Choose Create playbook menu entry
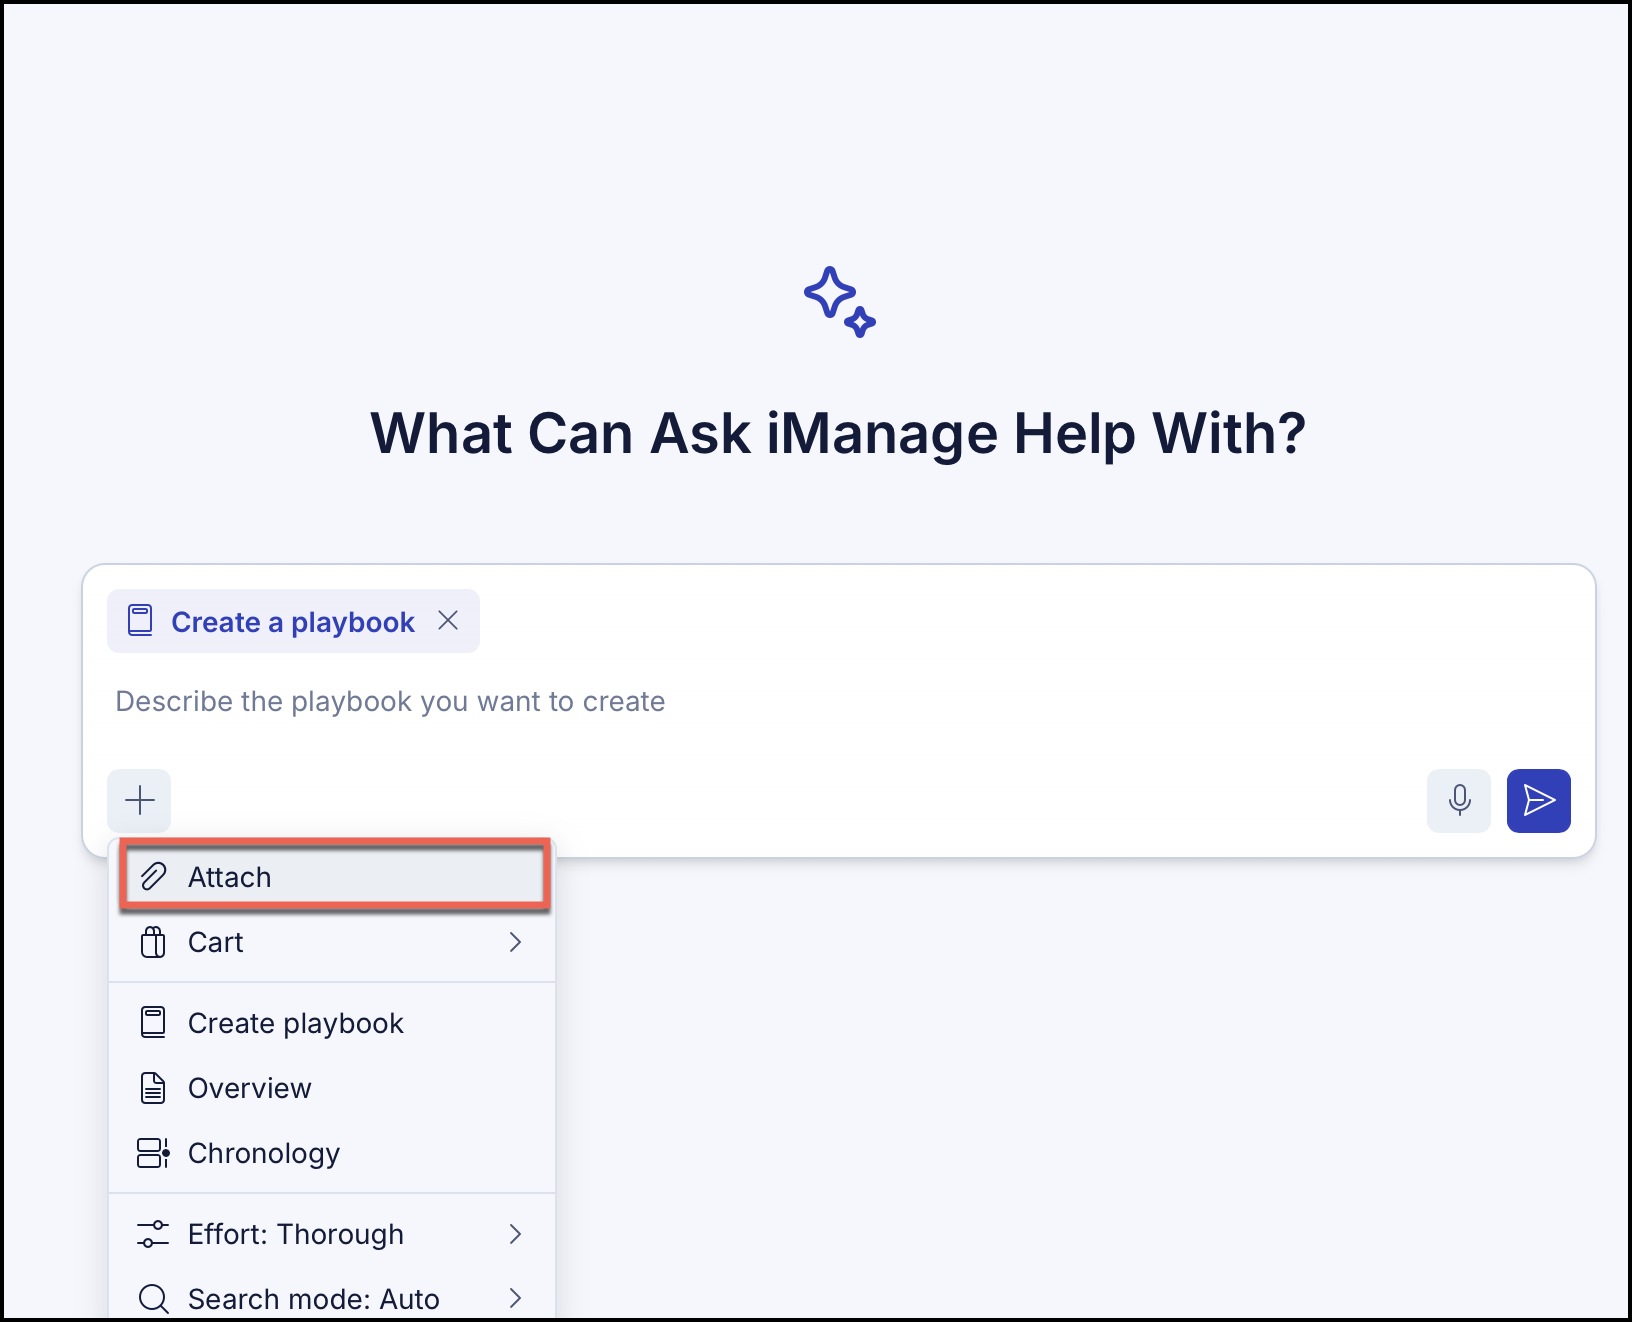 [x=332, y=1023]
